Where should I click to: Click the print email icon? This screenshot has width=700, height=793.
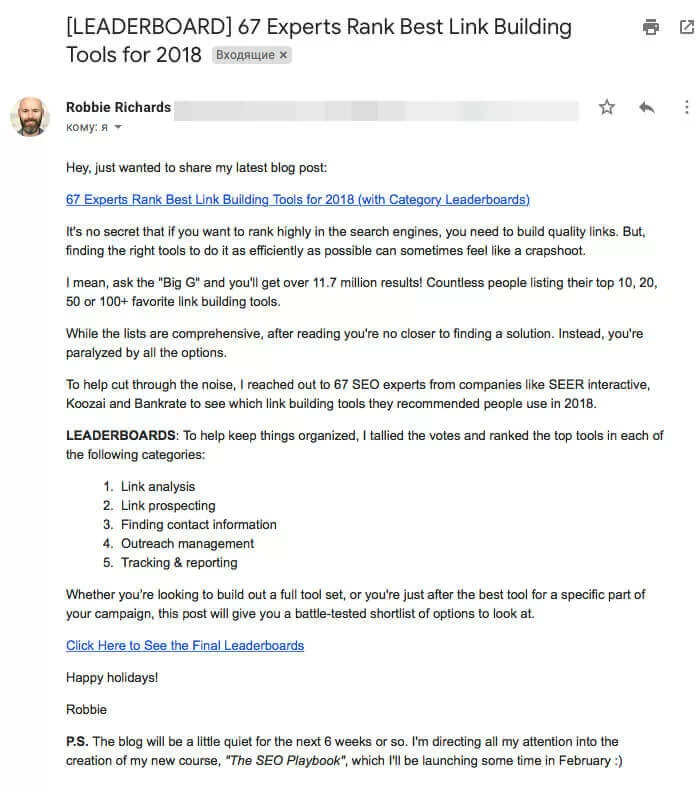click(651, 28)
